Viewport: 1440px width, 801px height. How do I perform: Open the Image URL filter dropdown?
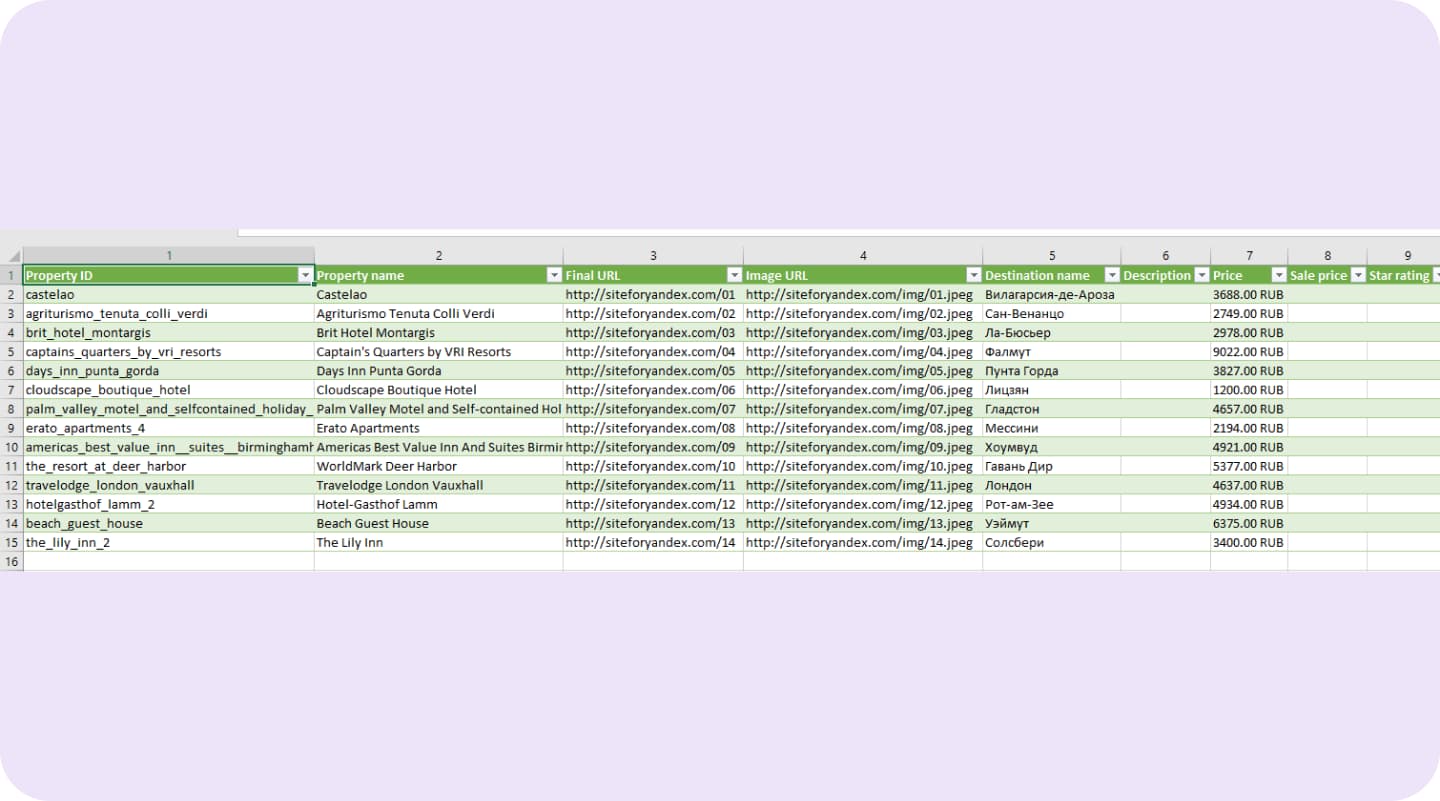974,275
